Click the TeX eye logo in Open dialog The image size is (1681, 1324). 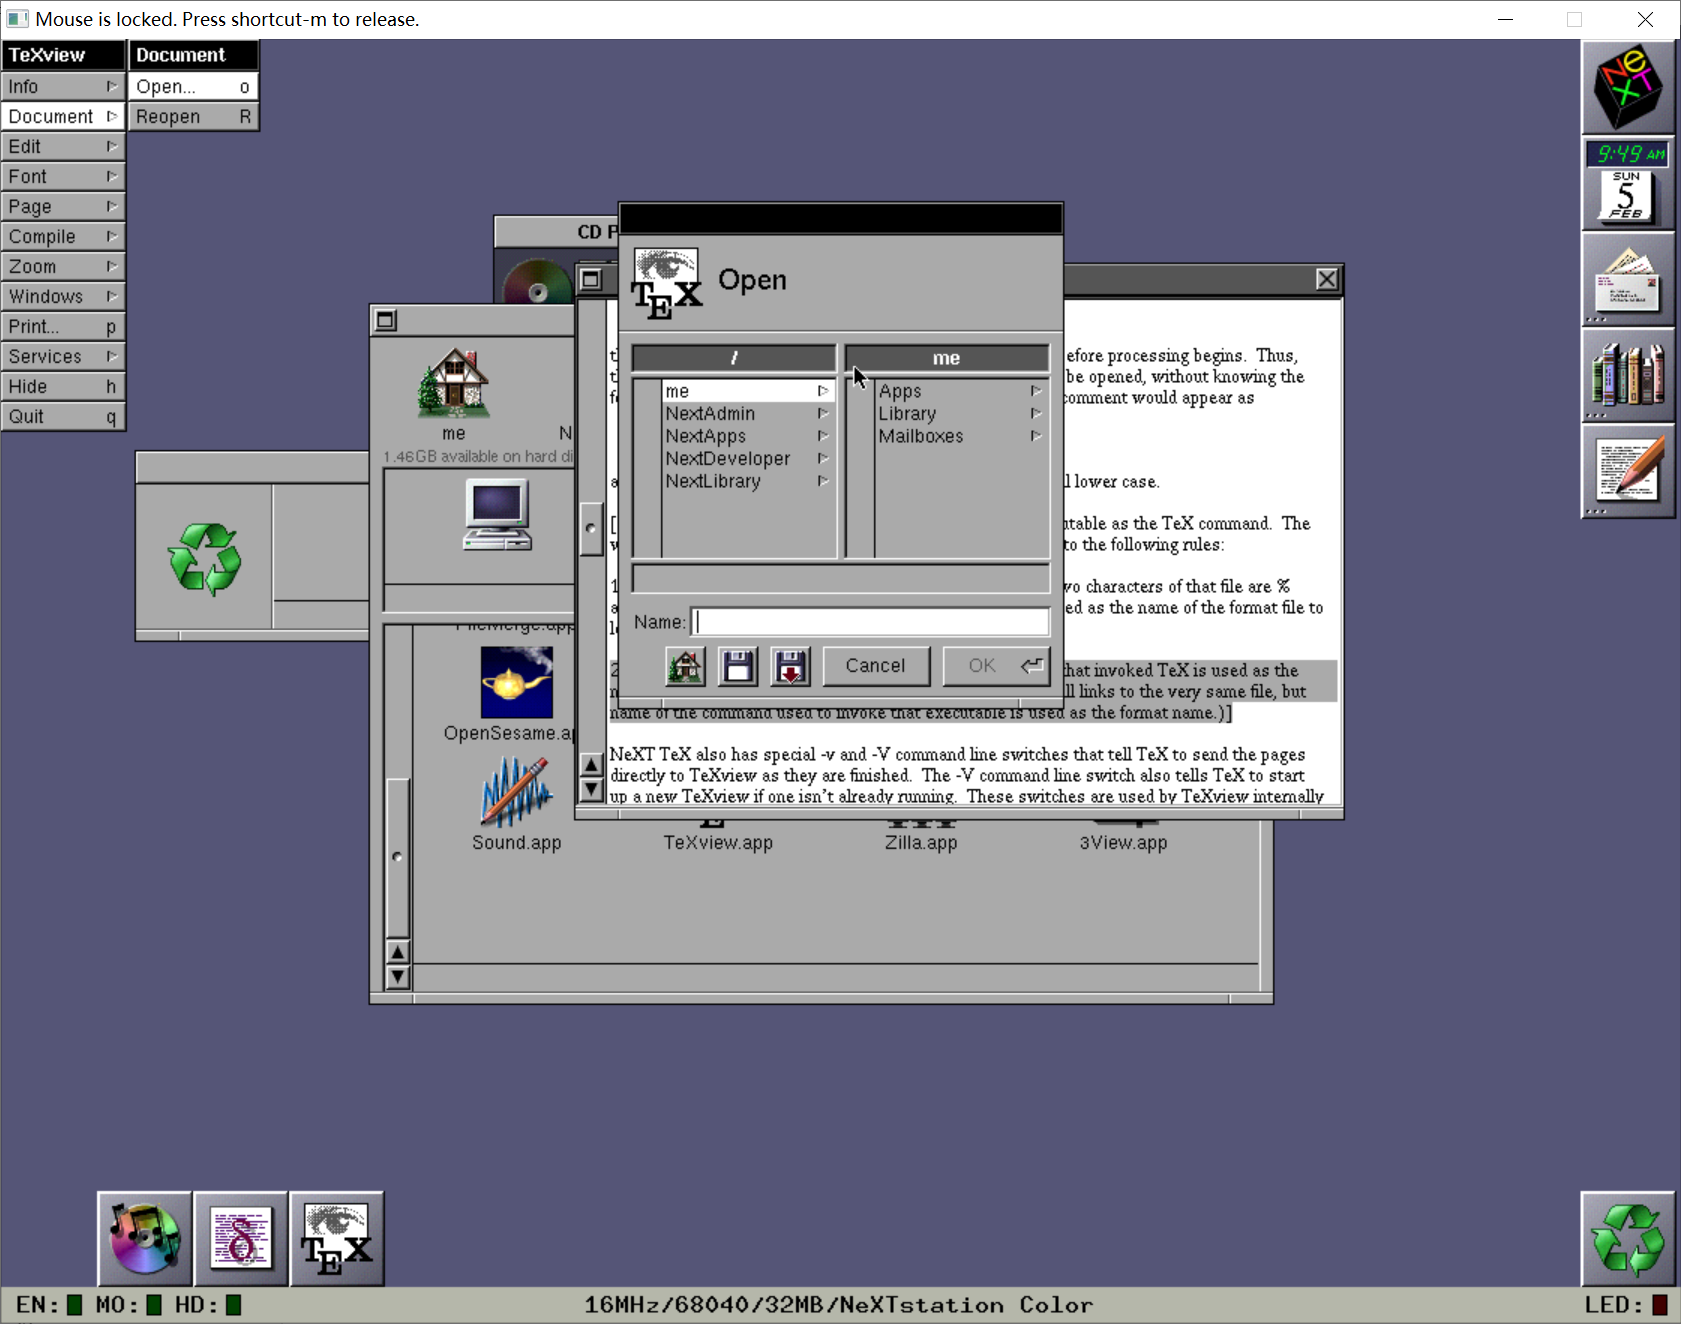point(667,283)
